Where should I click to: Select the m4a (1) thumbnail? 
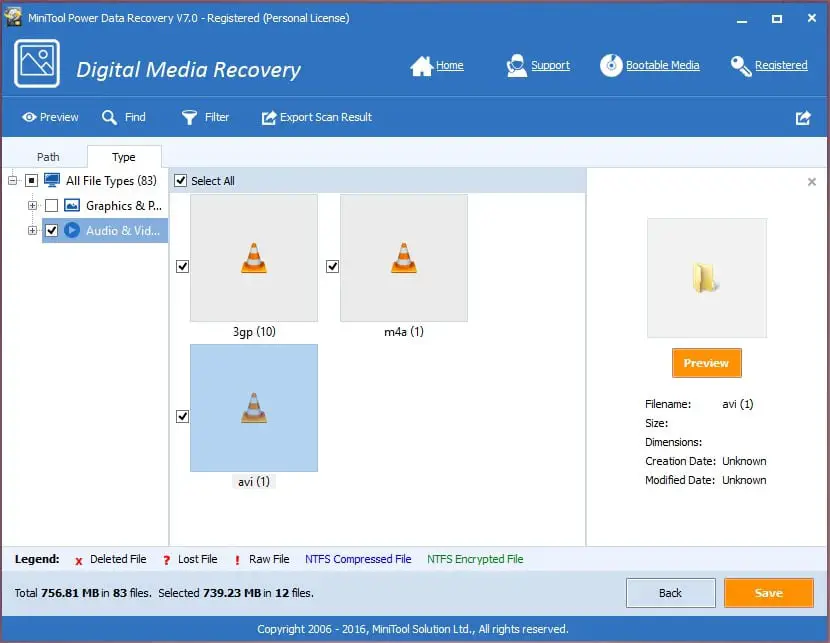[404, 258]
